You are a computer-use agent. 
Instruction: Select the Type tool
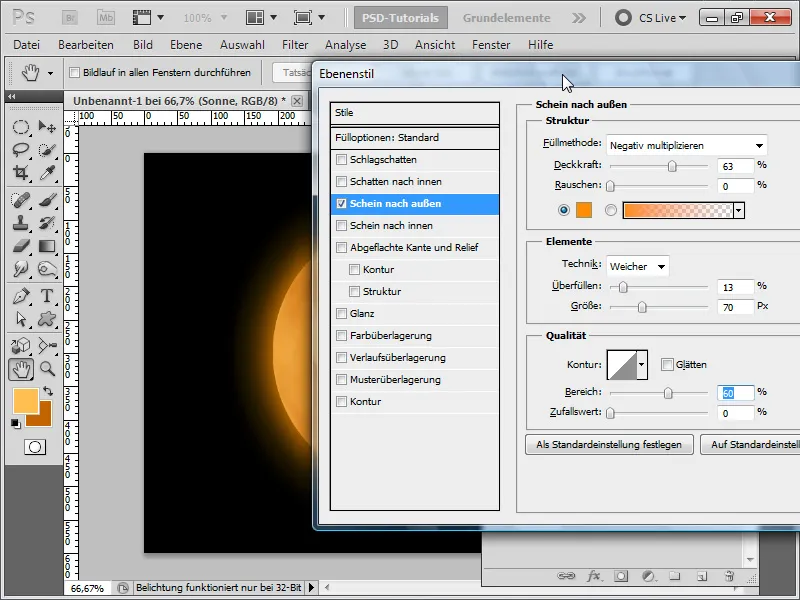pos(47,296)
